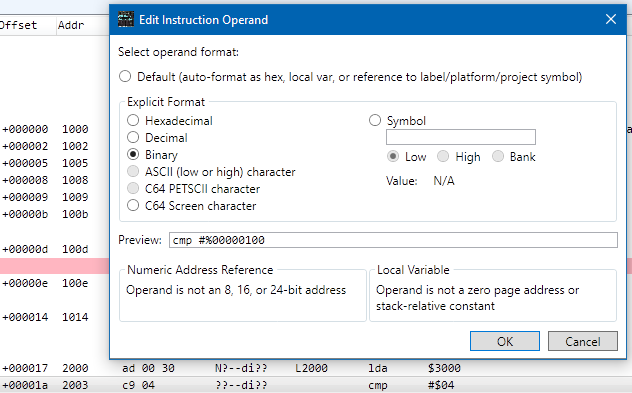Click the cmp opcode in bottom row
Viewport: 632px width, 393px height.
click(378, 386)
